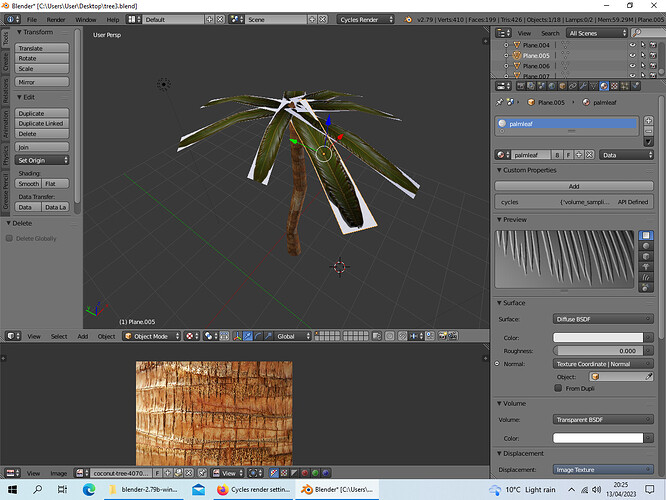
Task: Open the Modifiers tab (wrench icon)
Action: [x=583, y=86]
